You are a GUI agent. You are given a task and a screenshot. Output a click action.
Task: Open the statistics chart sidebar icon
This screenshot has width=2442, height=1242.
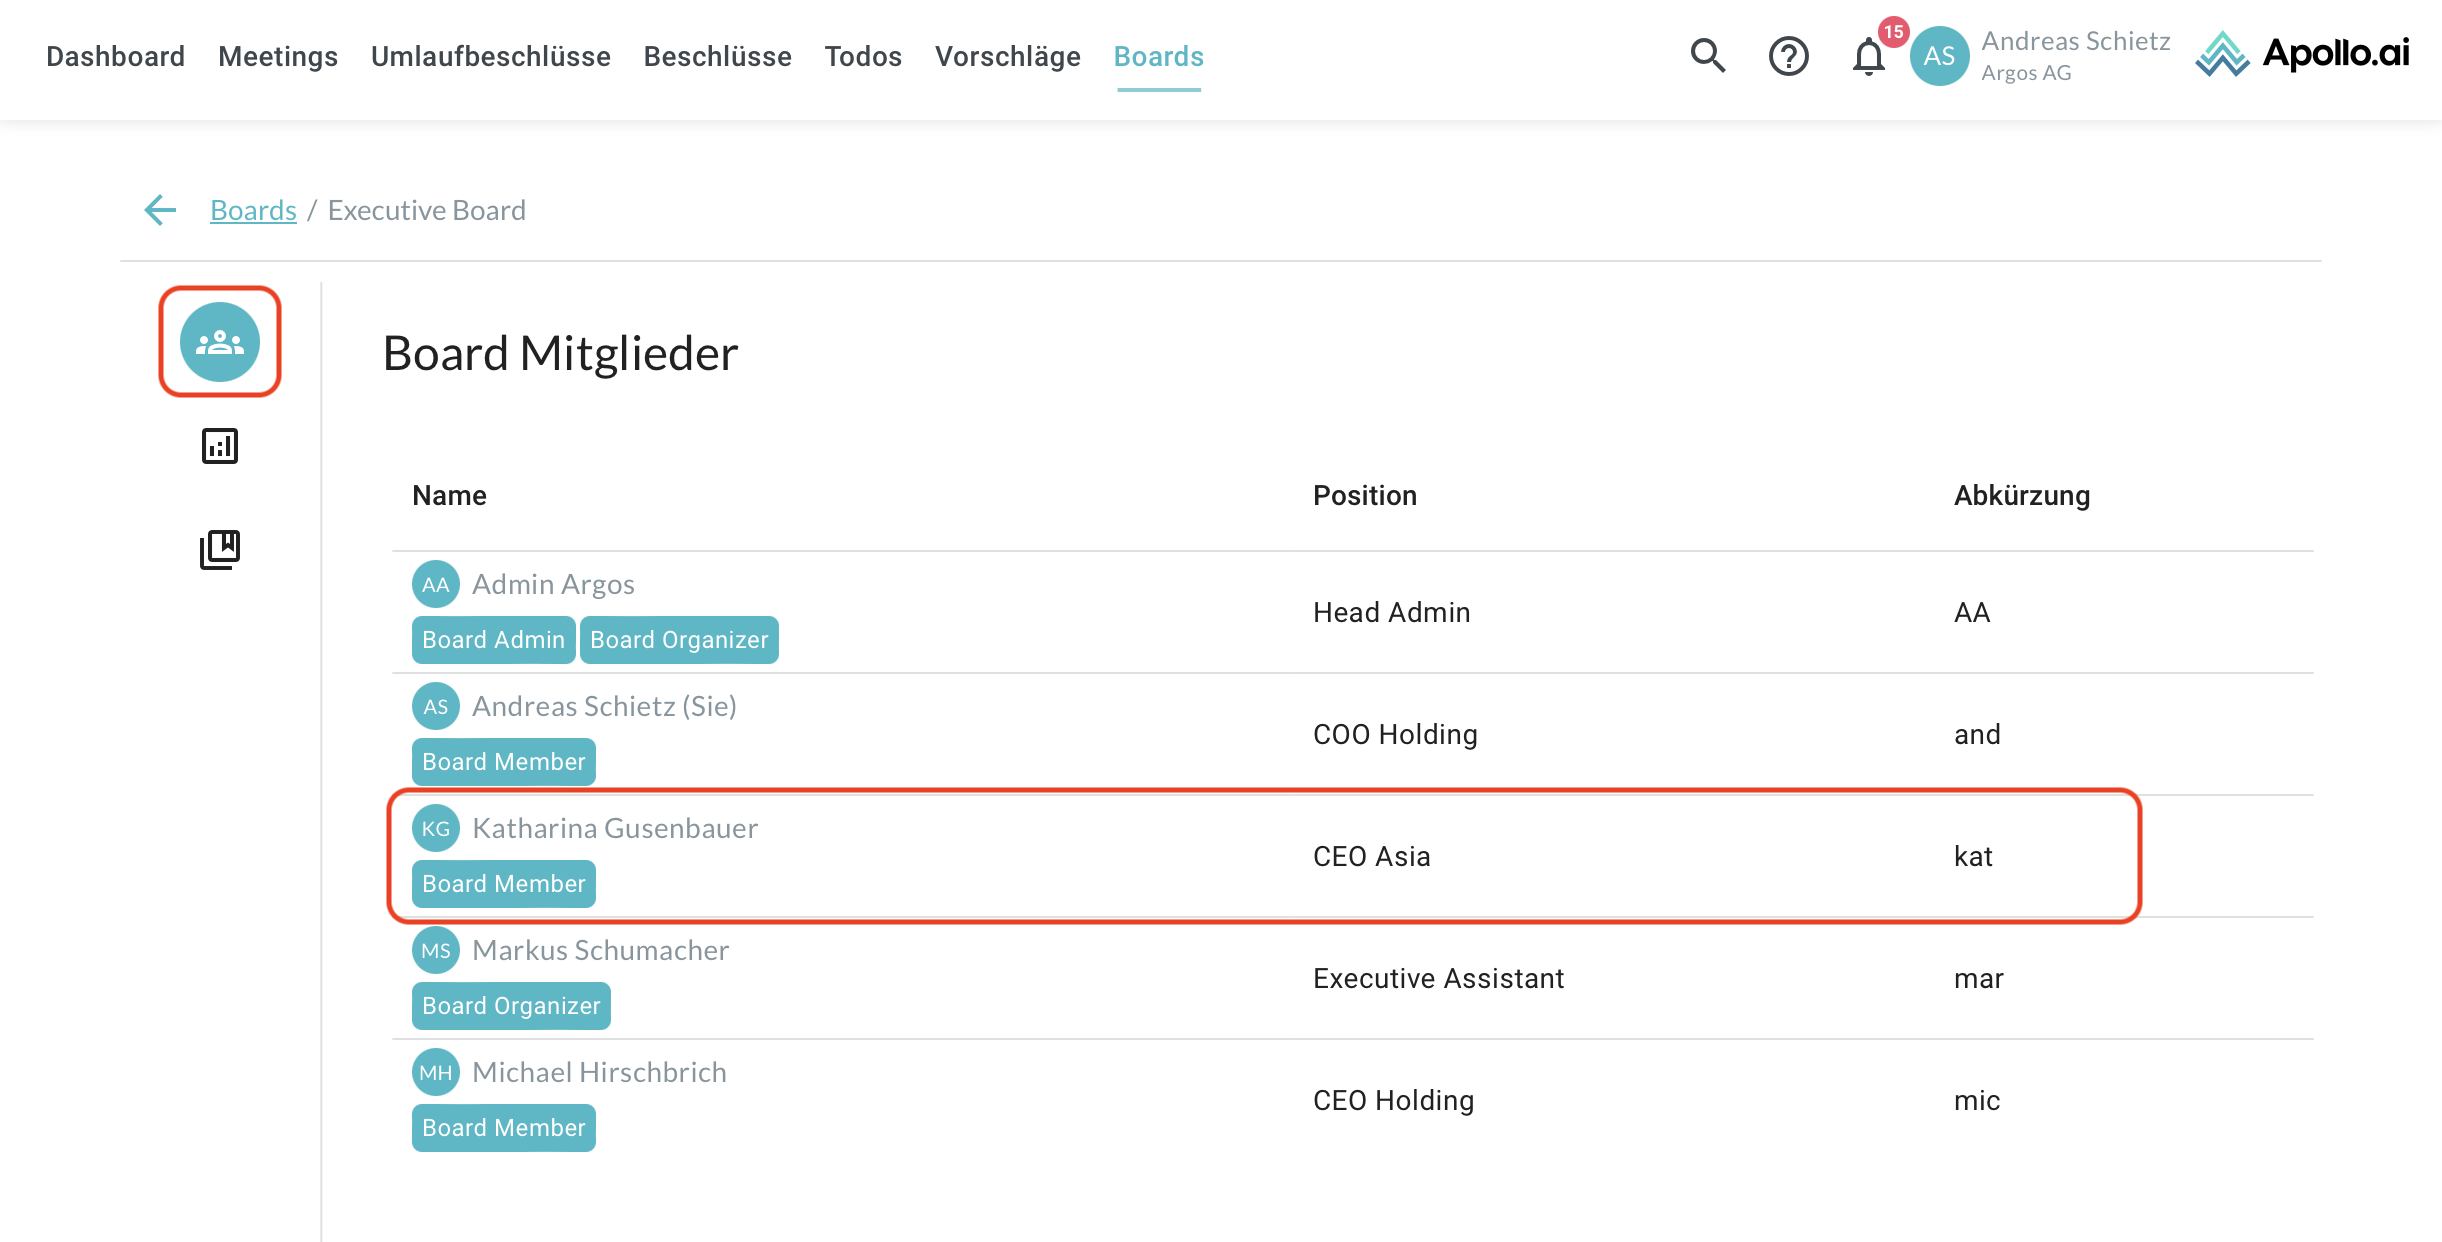pos(220,446)
